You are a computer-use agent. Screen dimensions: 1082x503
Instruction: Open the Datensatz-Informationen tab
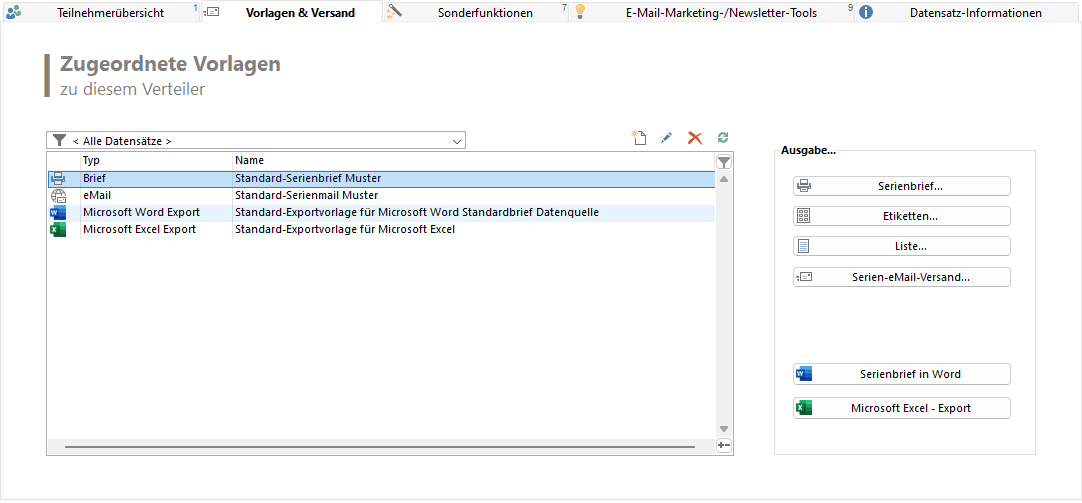click(x=975, y=13)
